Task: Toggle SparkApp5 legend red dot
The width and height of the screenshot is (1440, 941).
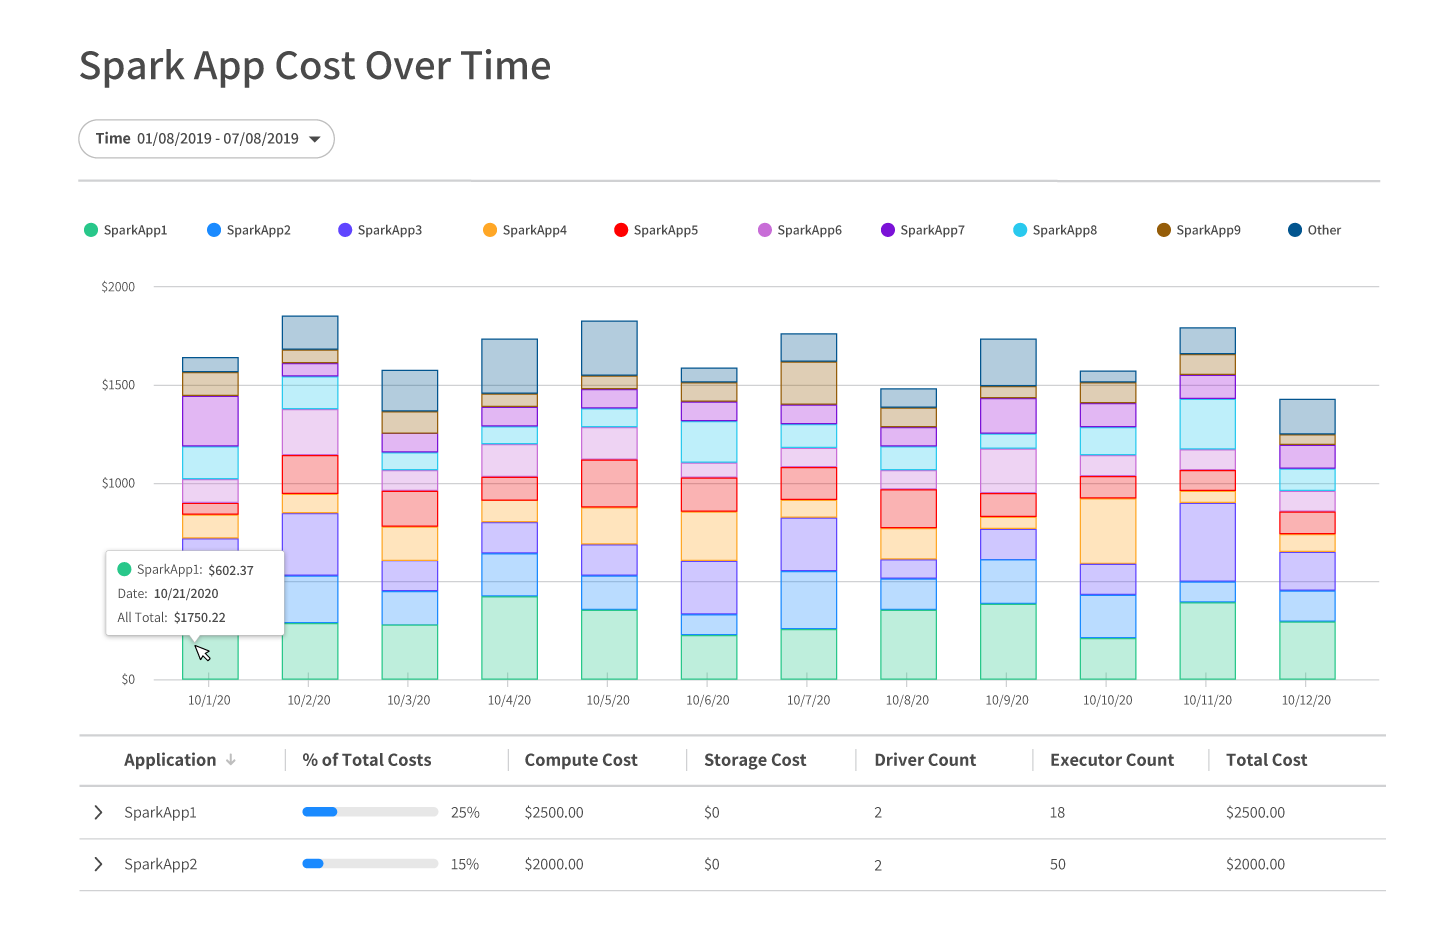Action: point(621,230)
